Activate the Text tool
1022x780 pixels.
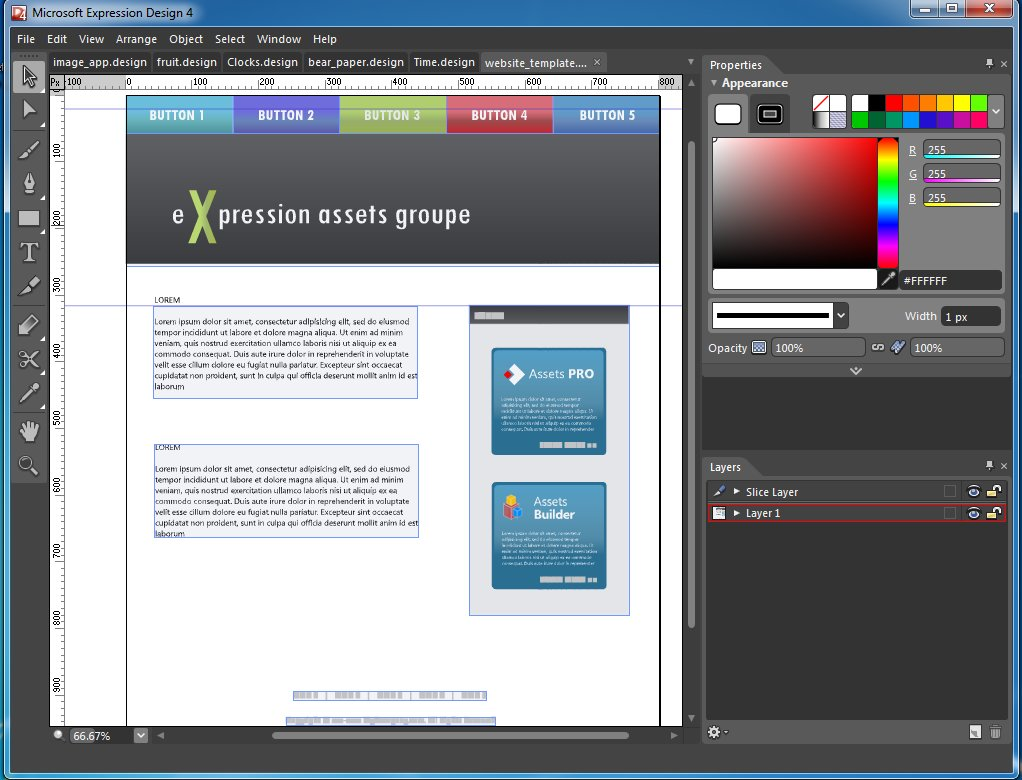(x=29, y=252)
